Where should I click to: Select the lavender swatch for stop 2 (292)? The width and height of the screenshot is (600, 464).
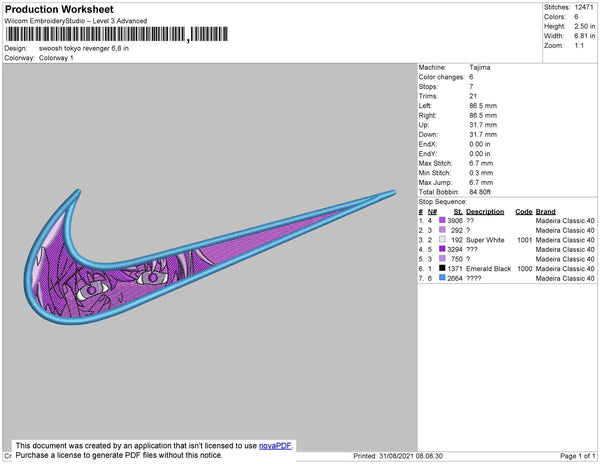(442, 230)
